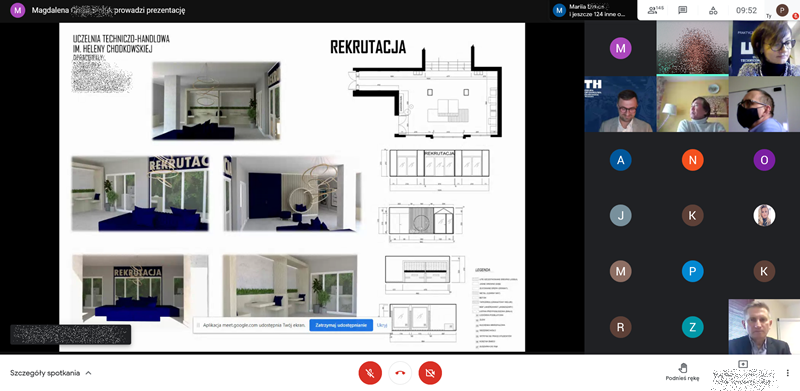Image resolution: width=800 pixels, height=391 pixels.
Task: Expand Szczegóły spotkania details chevron
Action: click(88, 373)
